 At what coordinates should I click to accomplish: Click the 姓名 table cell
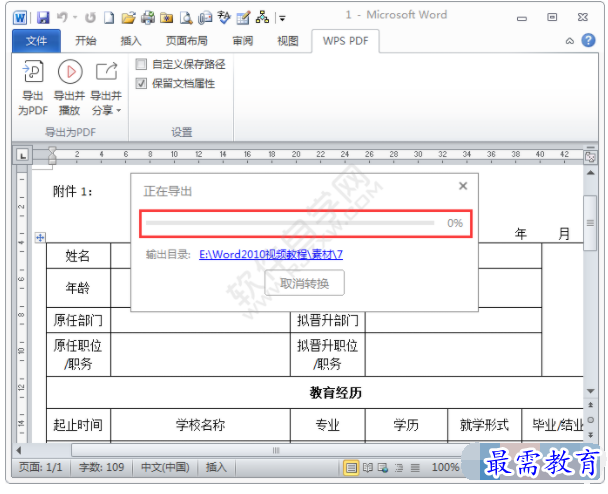point(78,256)
